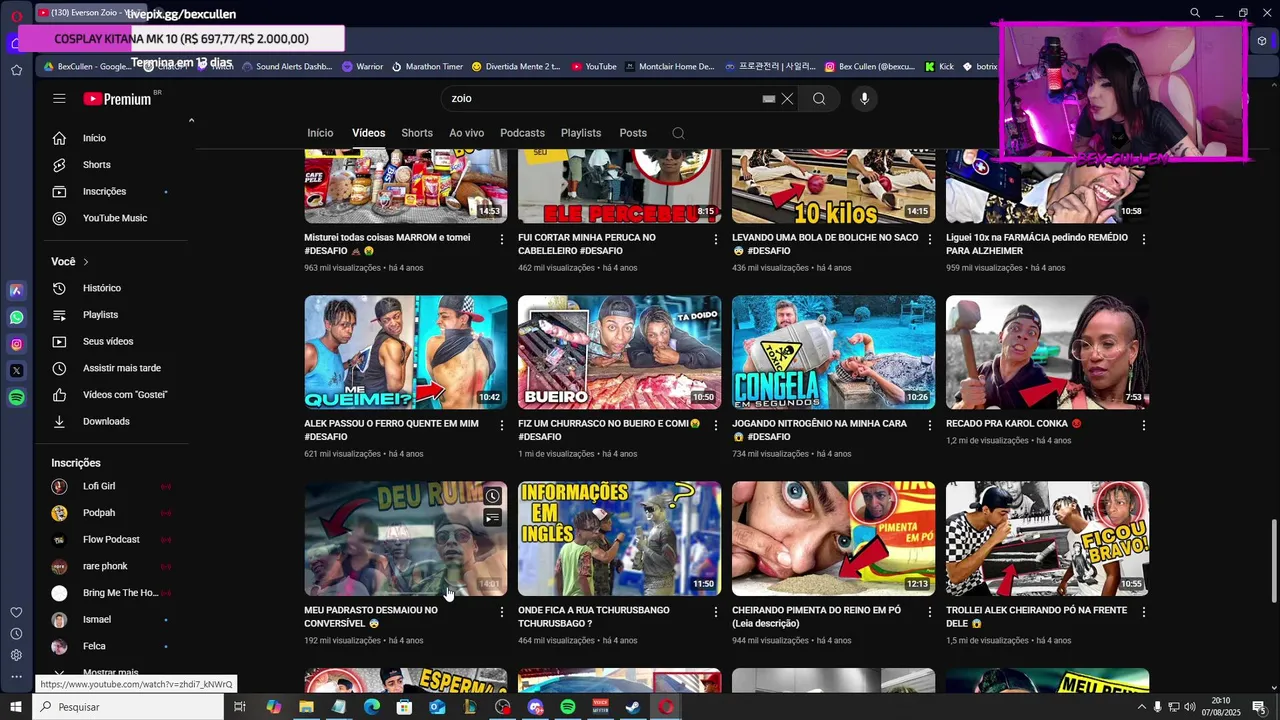This screenshot has width=1280, height=720.
Task: Open the Ao vivo channel tab
Action: point(466,133)
